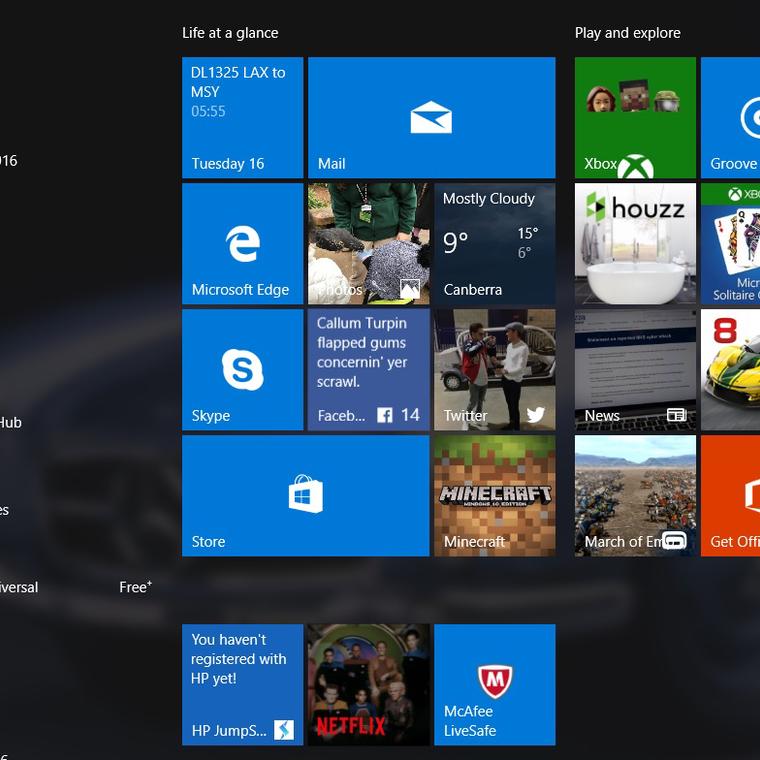This screenshot has height=760, width=760.
Task: Open the Windows Store tile
Action: (305, 496)
